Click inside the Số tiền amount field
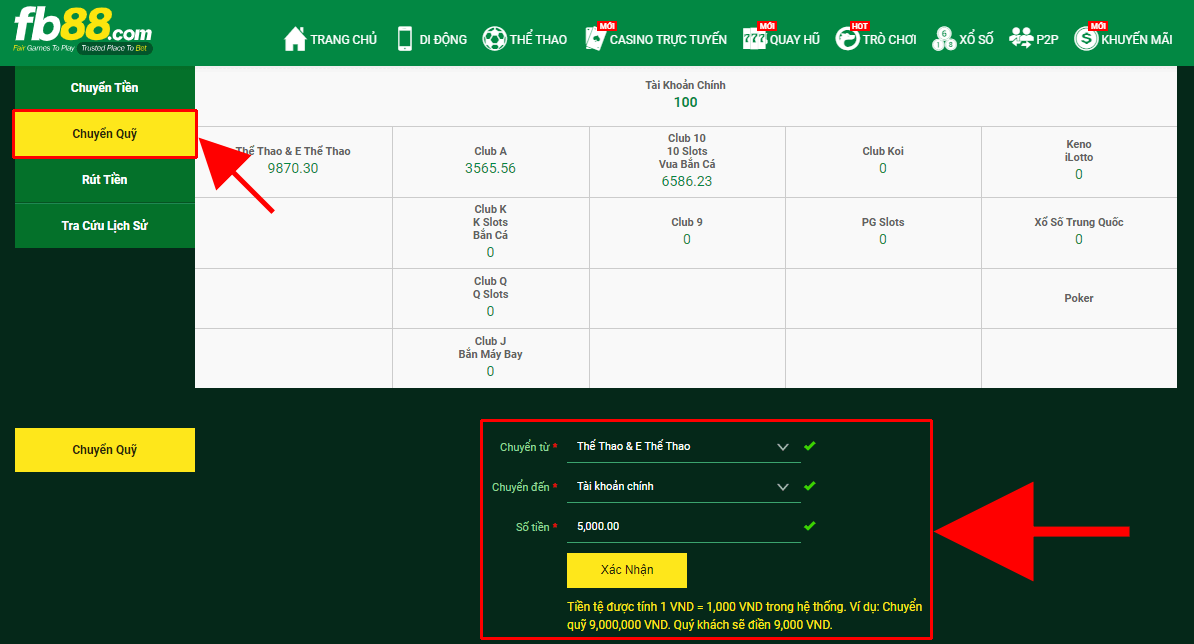1194x644 pixels. pos(683,527)
